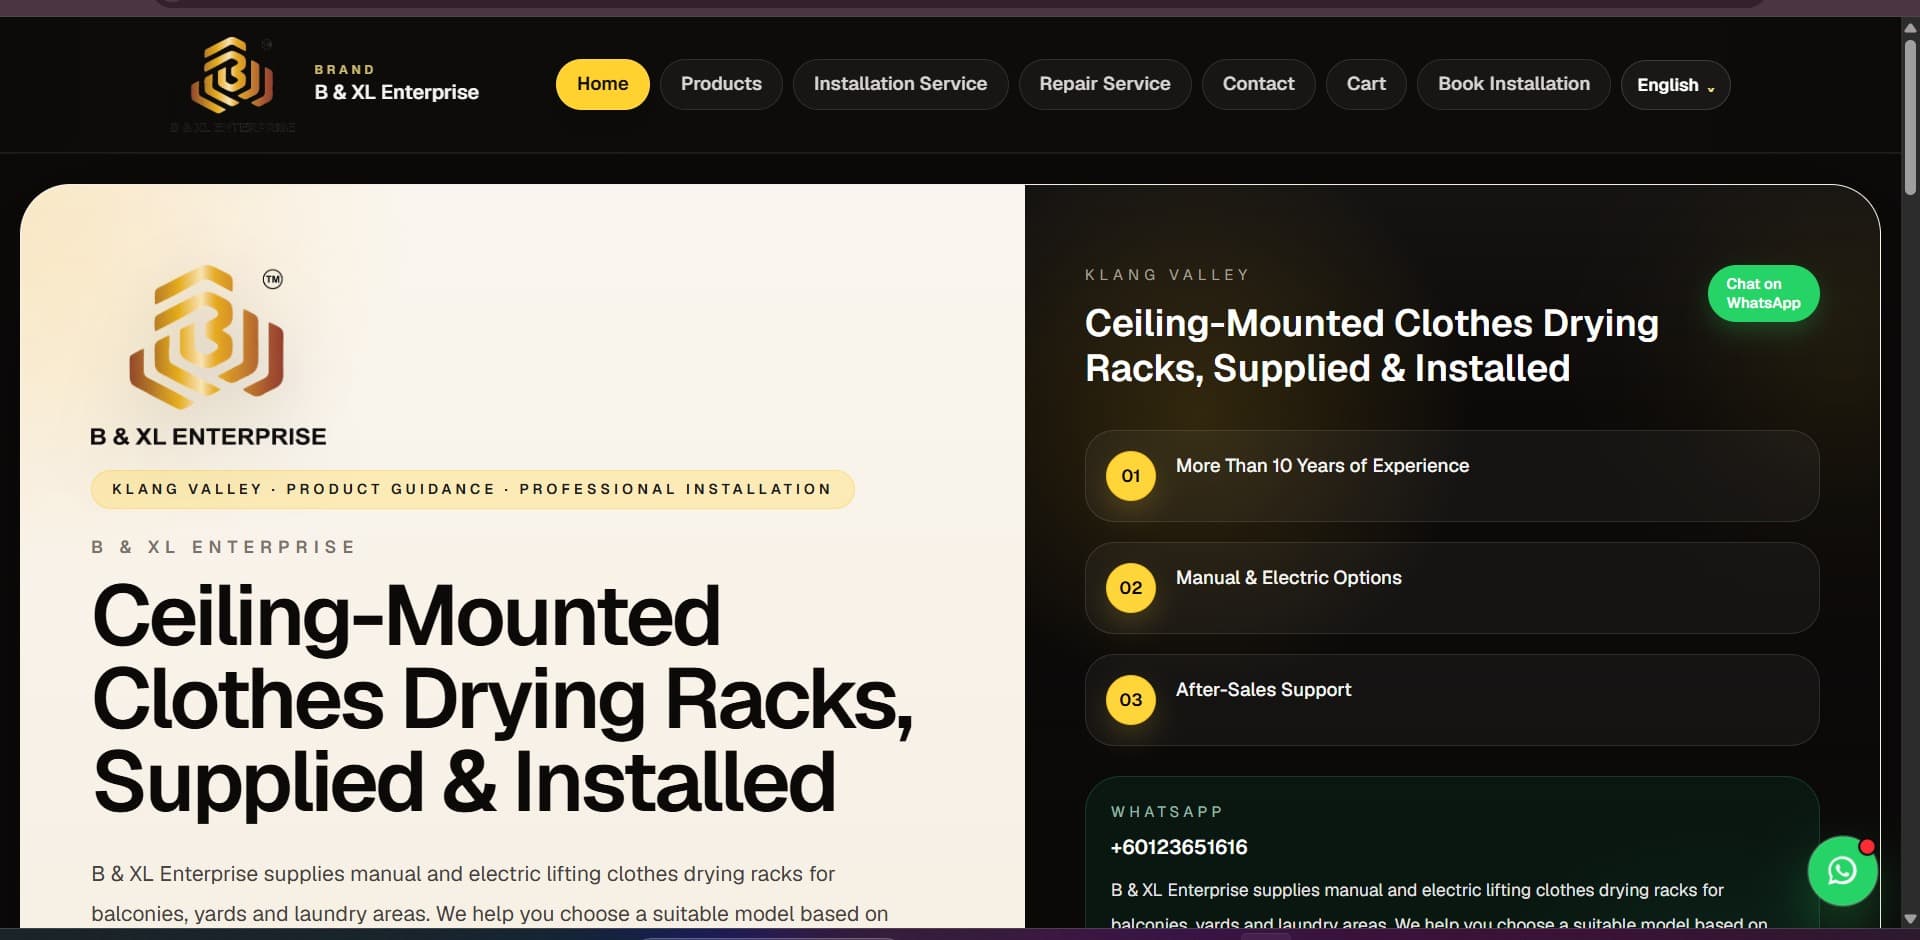Click the 01 number badge

pos(1130,476)
